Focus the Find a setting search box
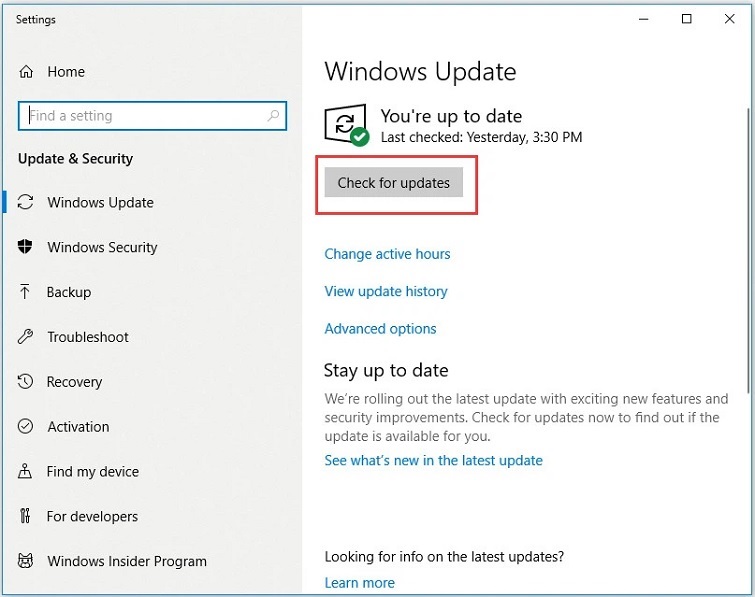The image size is (755, 597). [145, 116]
